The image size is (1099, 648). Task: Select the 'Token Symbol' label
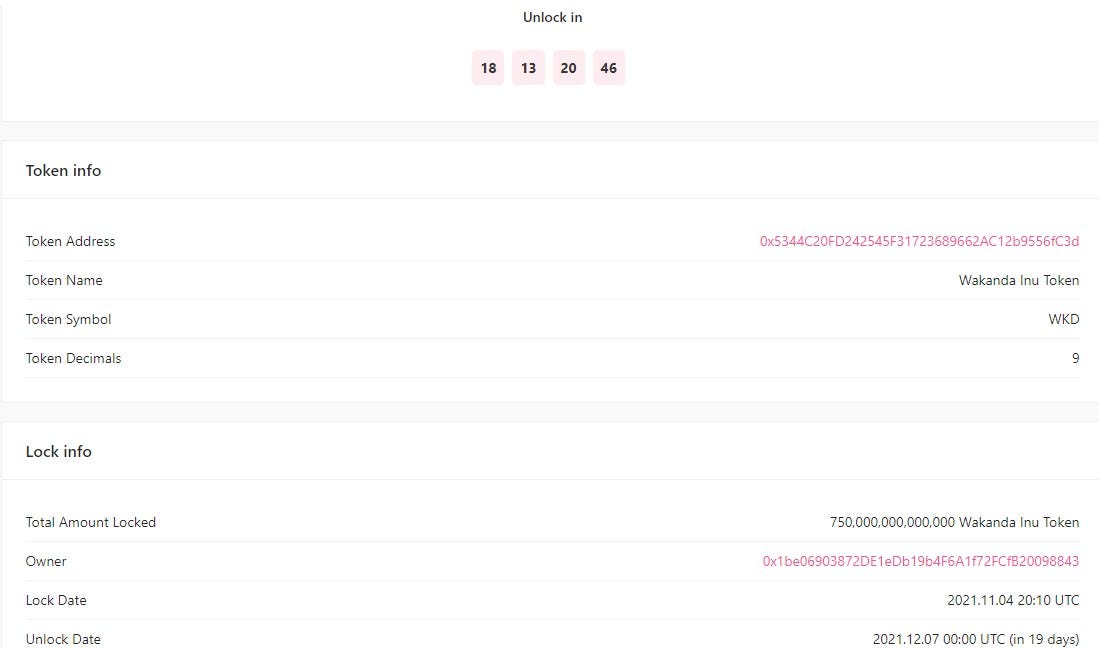68,319
